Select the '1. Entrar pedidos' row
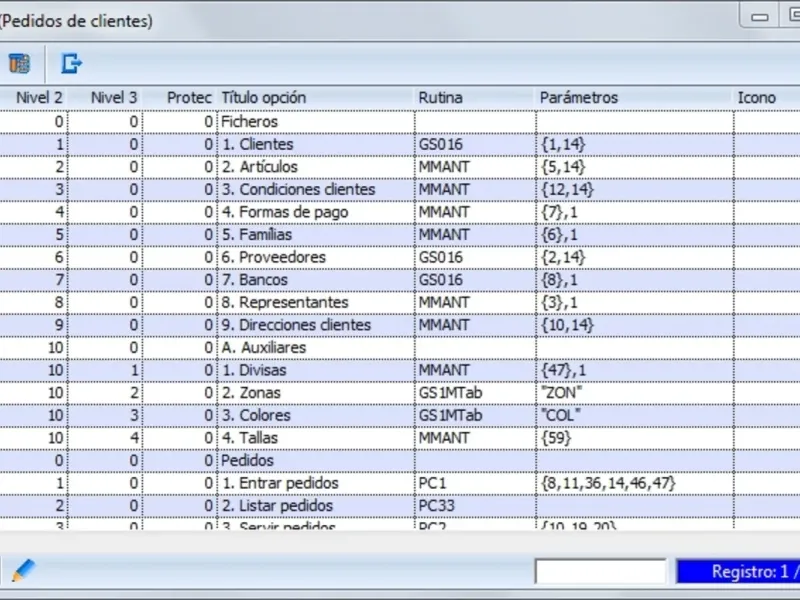This screenshot has height=600, width=800. click(400, 483)
